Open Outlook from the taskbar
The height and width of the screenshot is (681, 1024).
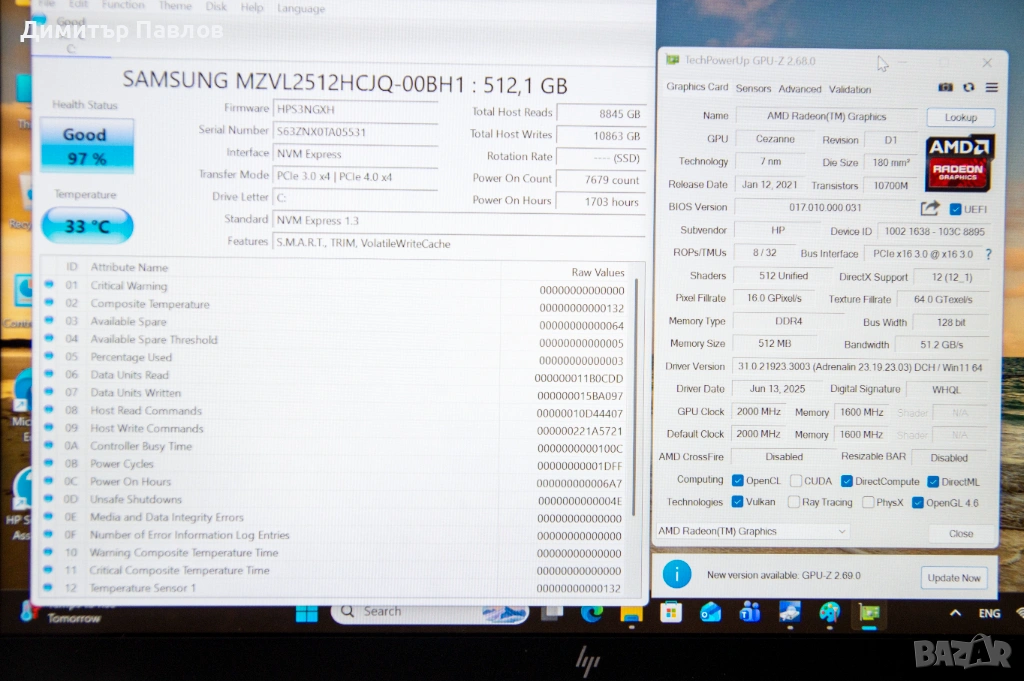click(710, 612)
